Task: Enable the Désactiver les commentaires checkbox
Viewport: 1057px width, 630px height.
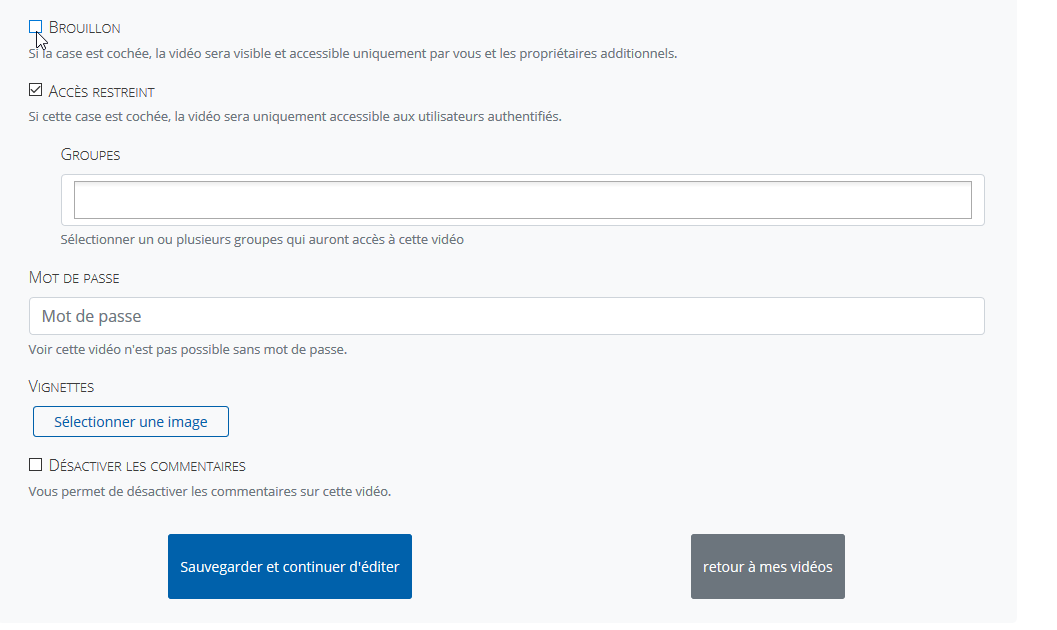Action: pyautogui.click(x=36, y=465)
